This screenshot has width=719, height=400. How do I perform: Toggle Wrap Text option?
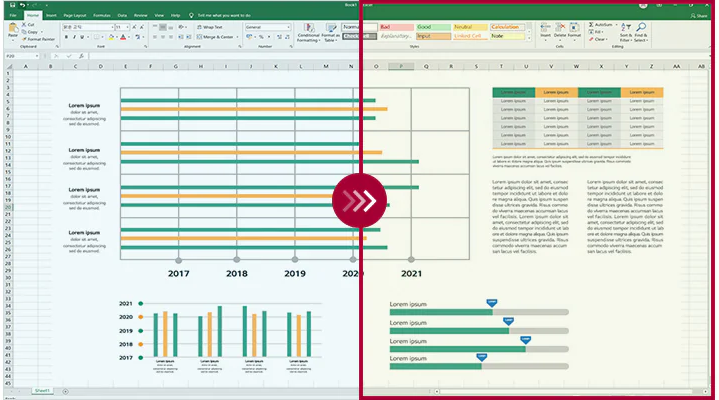click(210, 28)
